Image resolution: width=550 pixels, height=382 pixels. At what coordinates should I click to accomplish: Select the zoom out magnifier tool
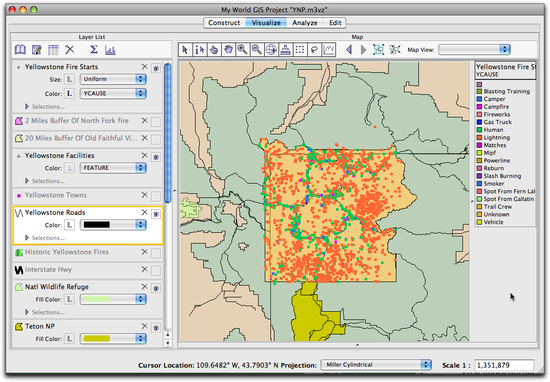pos(257,49)
